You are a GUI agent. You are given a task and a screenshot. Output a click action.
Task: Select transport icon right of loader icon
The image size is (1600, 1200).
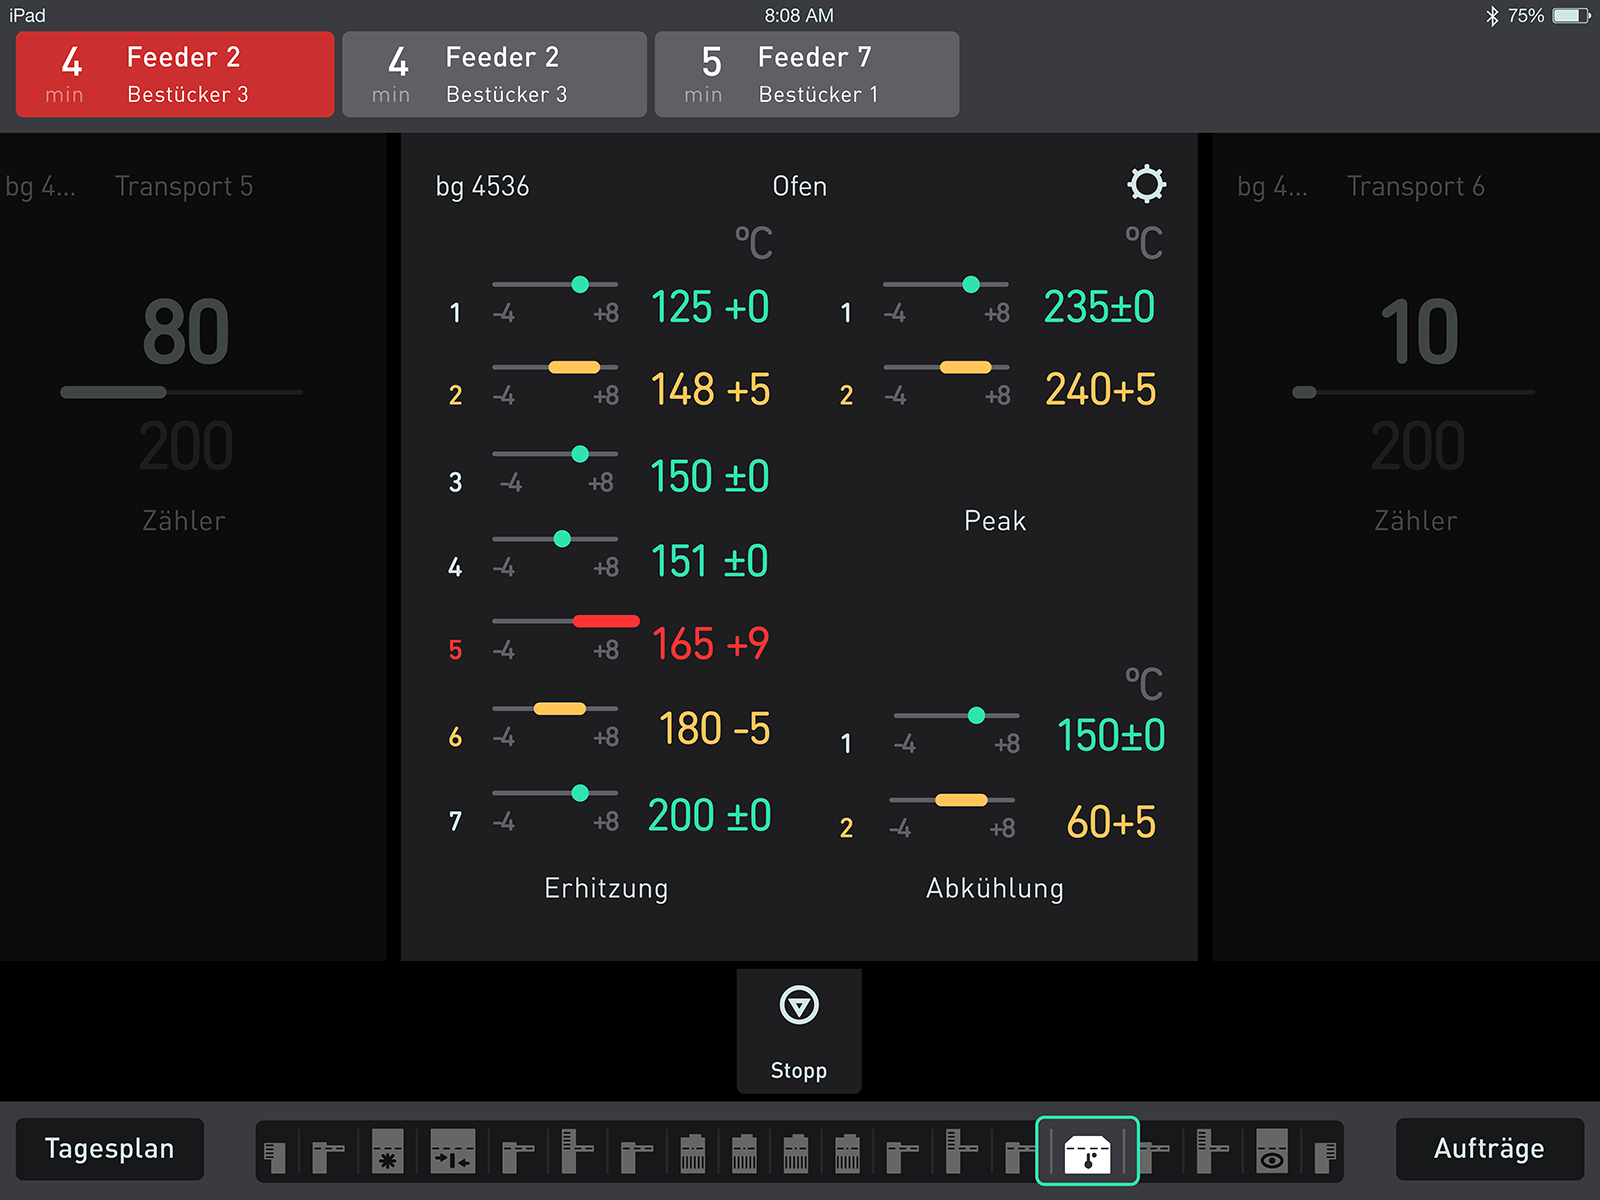point(328,1157)
